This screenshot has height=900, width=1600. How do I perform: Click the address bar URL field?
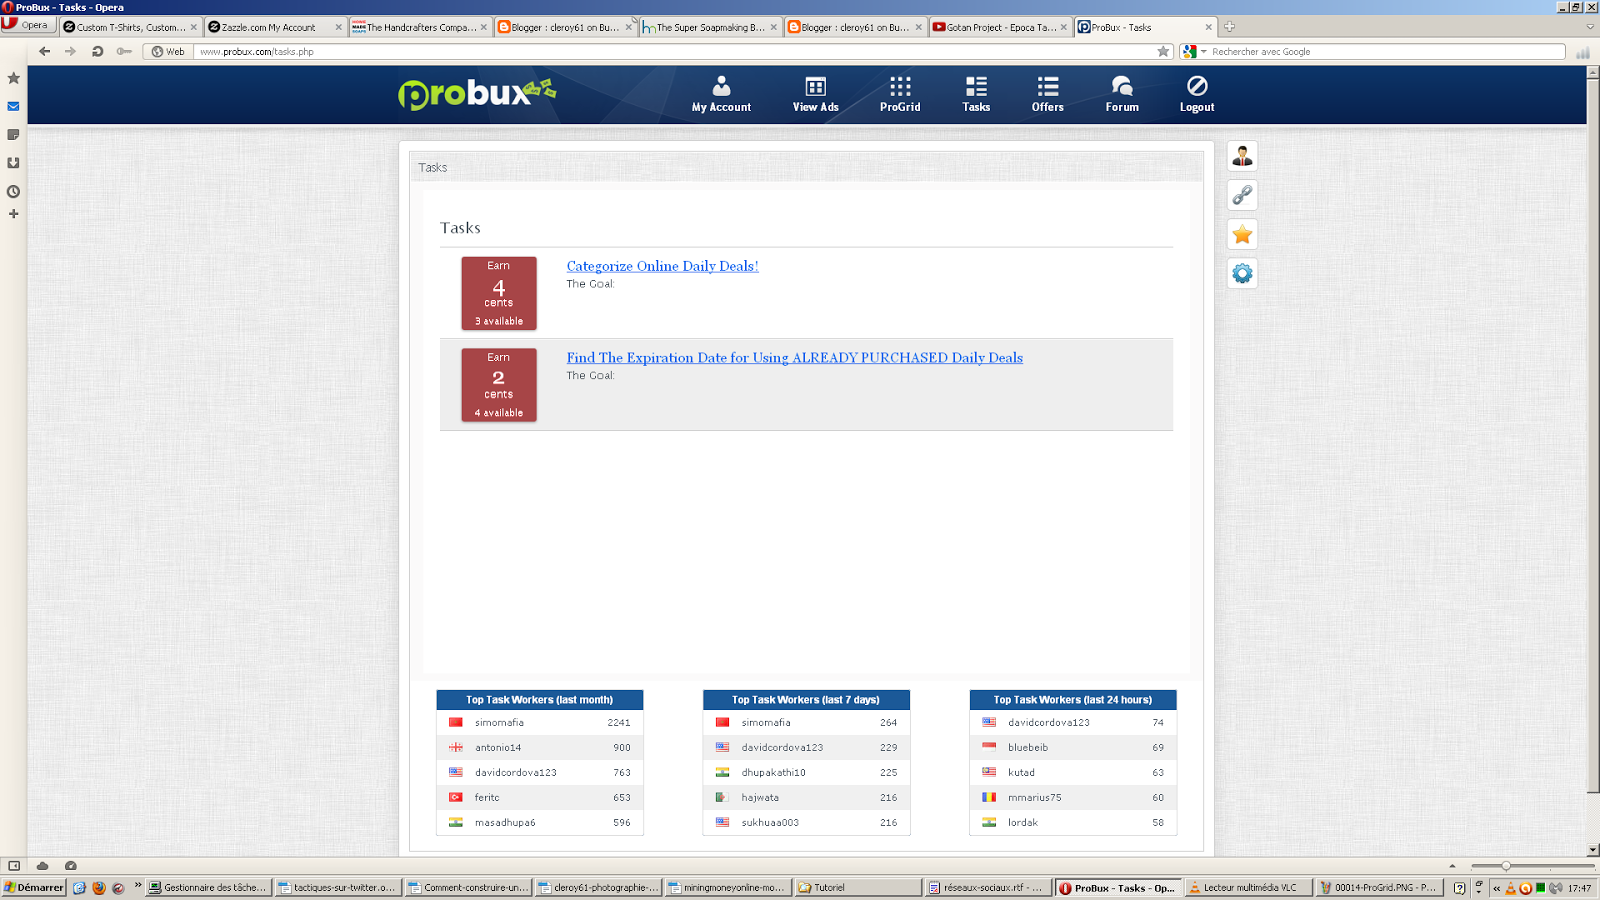pos(675,51)
